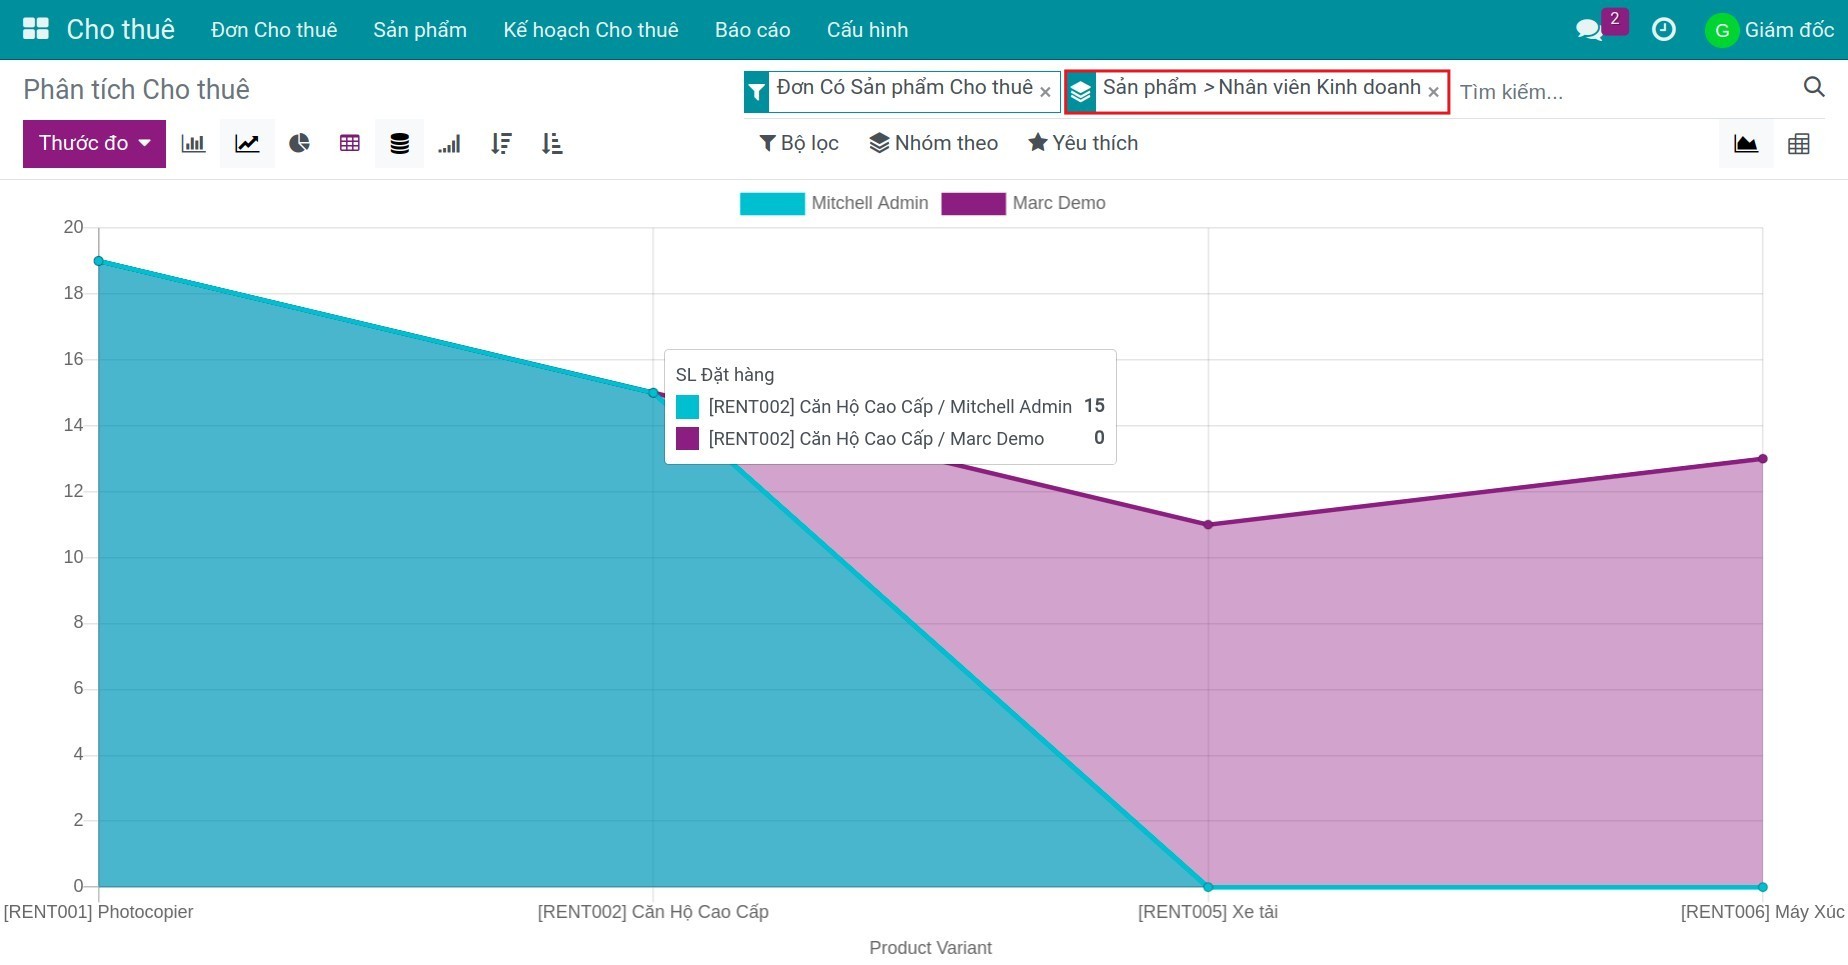Open the Đơn Cho thuê menu

point(274,30)
